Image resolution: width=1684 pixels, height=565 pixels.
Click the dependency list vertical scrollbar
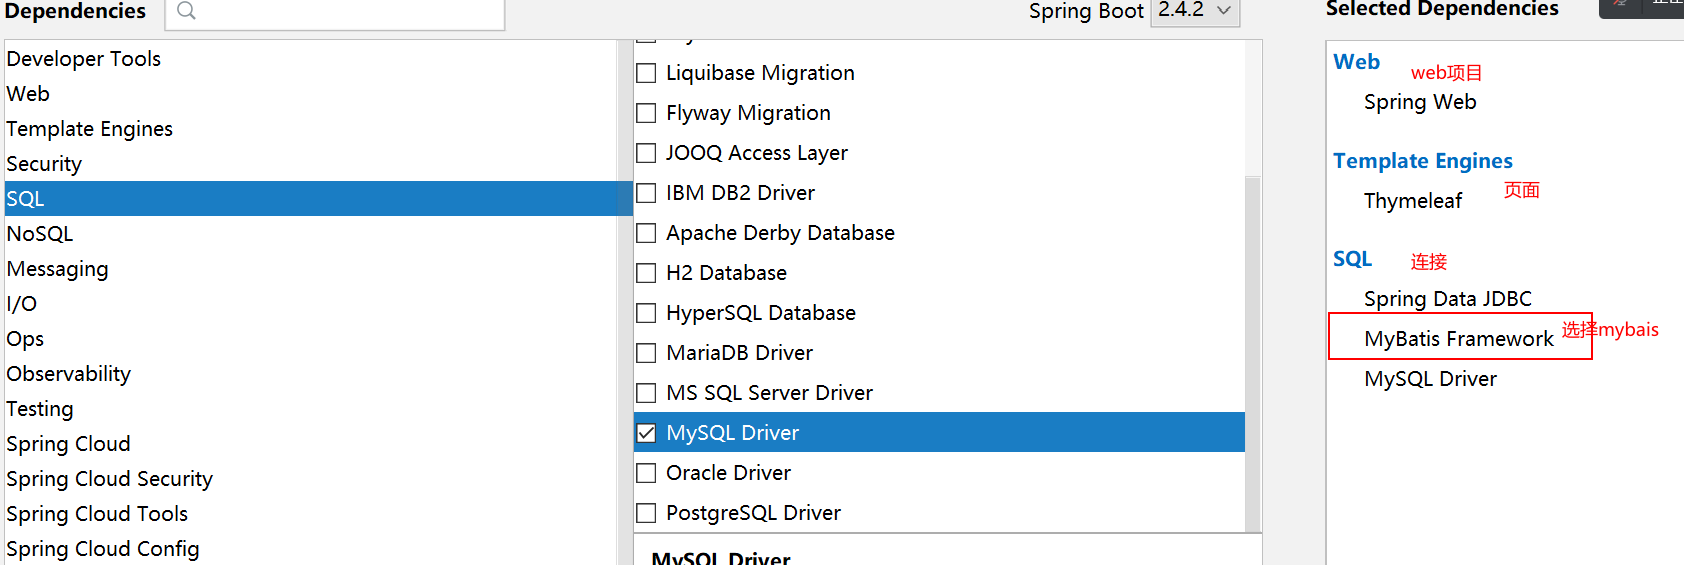pos(1252,353)
